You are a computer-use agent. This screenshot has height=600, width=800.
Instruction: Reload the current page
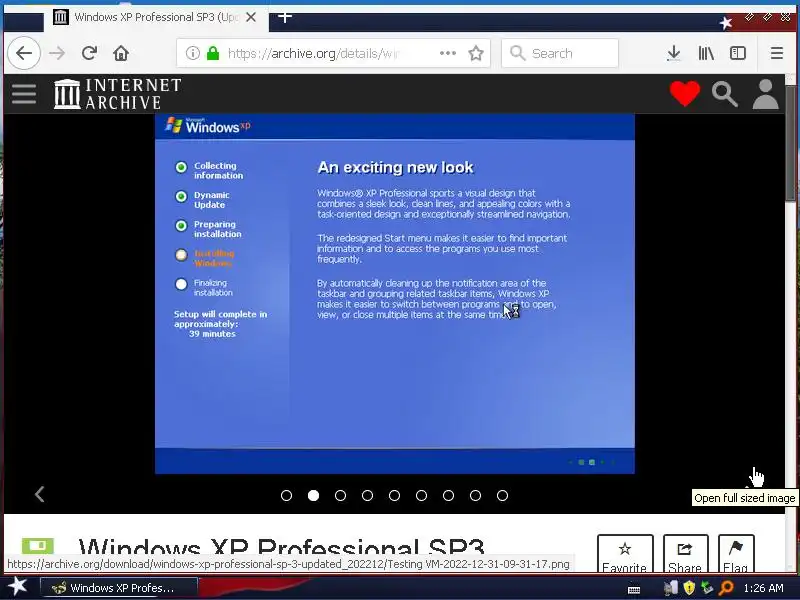point(89,53)
